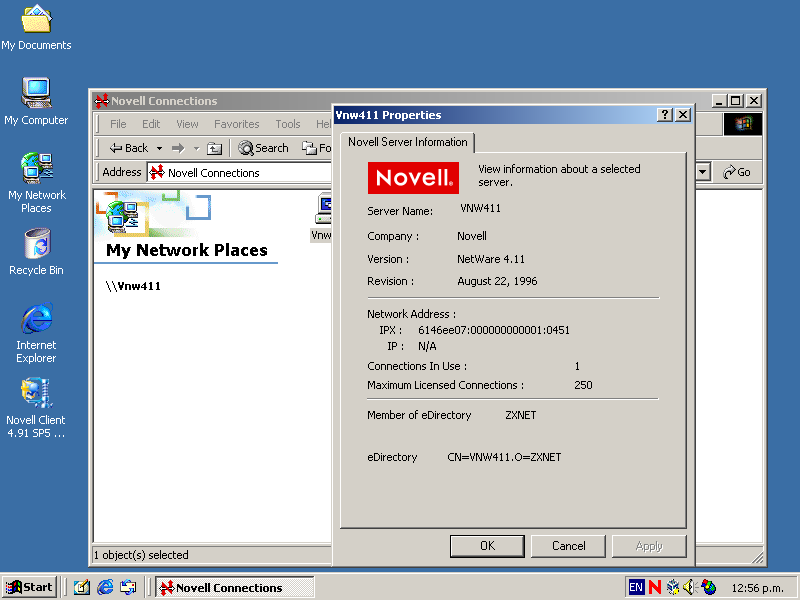Click the IP value N/A

[x=427, y=346]
